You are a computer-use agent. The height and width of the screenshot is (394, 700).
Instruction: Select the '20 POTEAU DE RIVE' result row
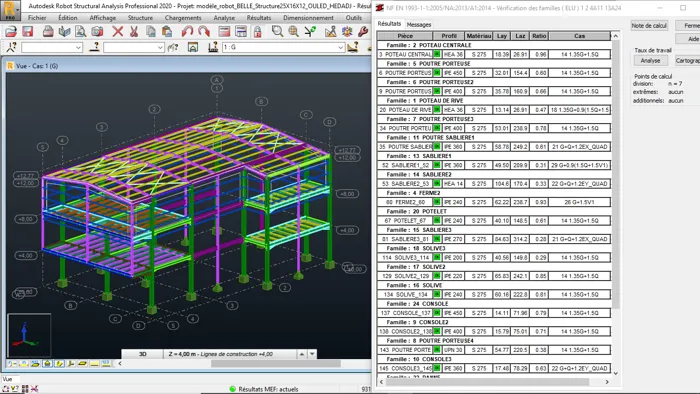(494, 110)
